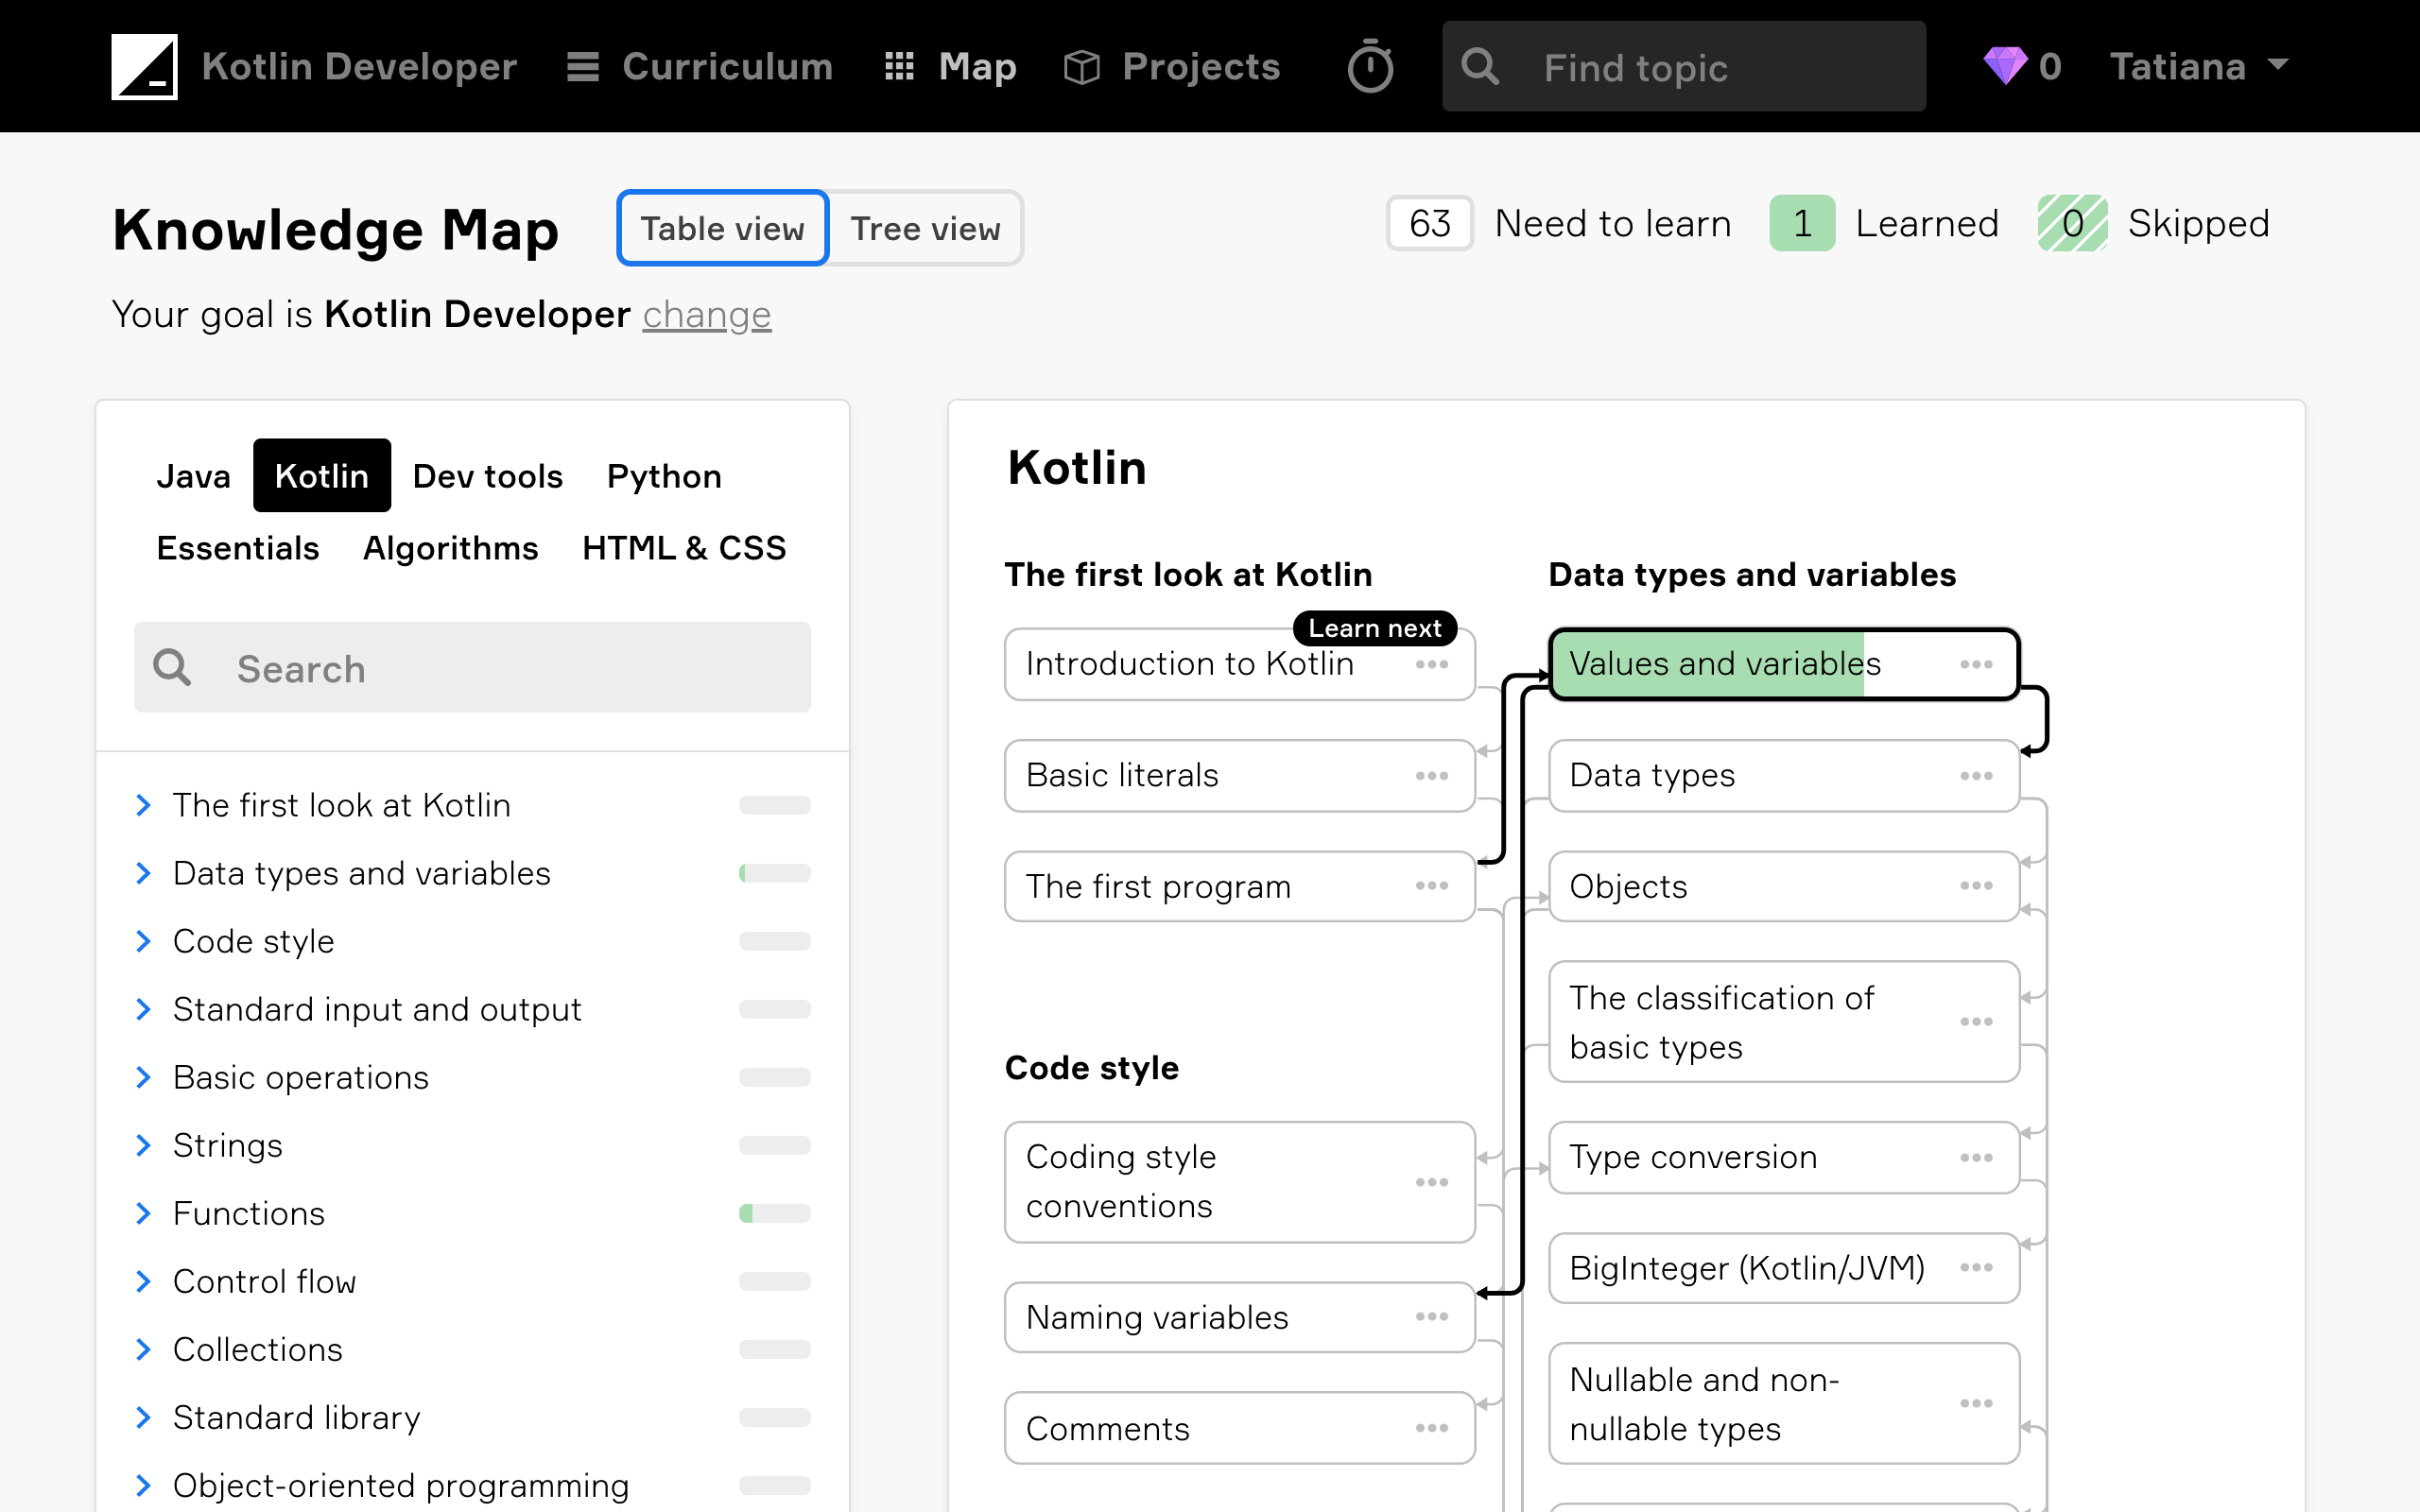Click the Functions progress bar
The height and width of the screenshot is (1512, 2420).
(774, 1213)
